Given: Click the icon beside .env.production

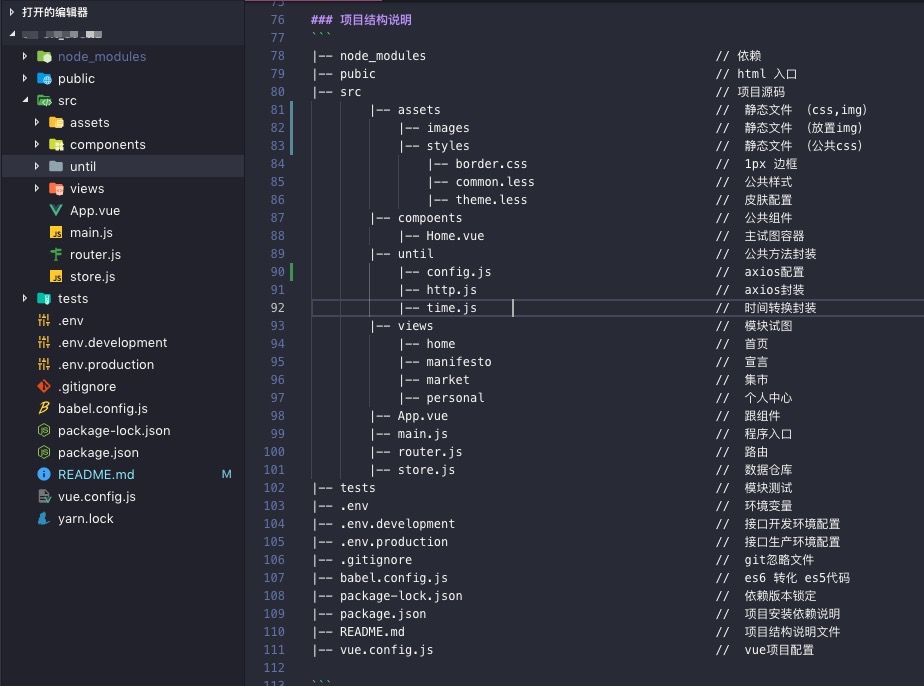Looking at the screenshot, I should pyautogui.click(x=44, y=365).
